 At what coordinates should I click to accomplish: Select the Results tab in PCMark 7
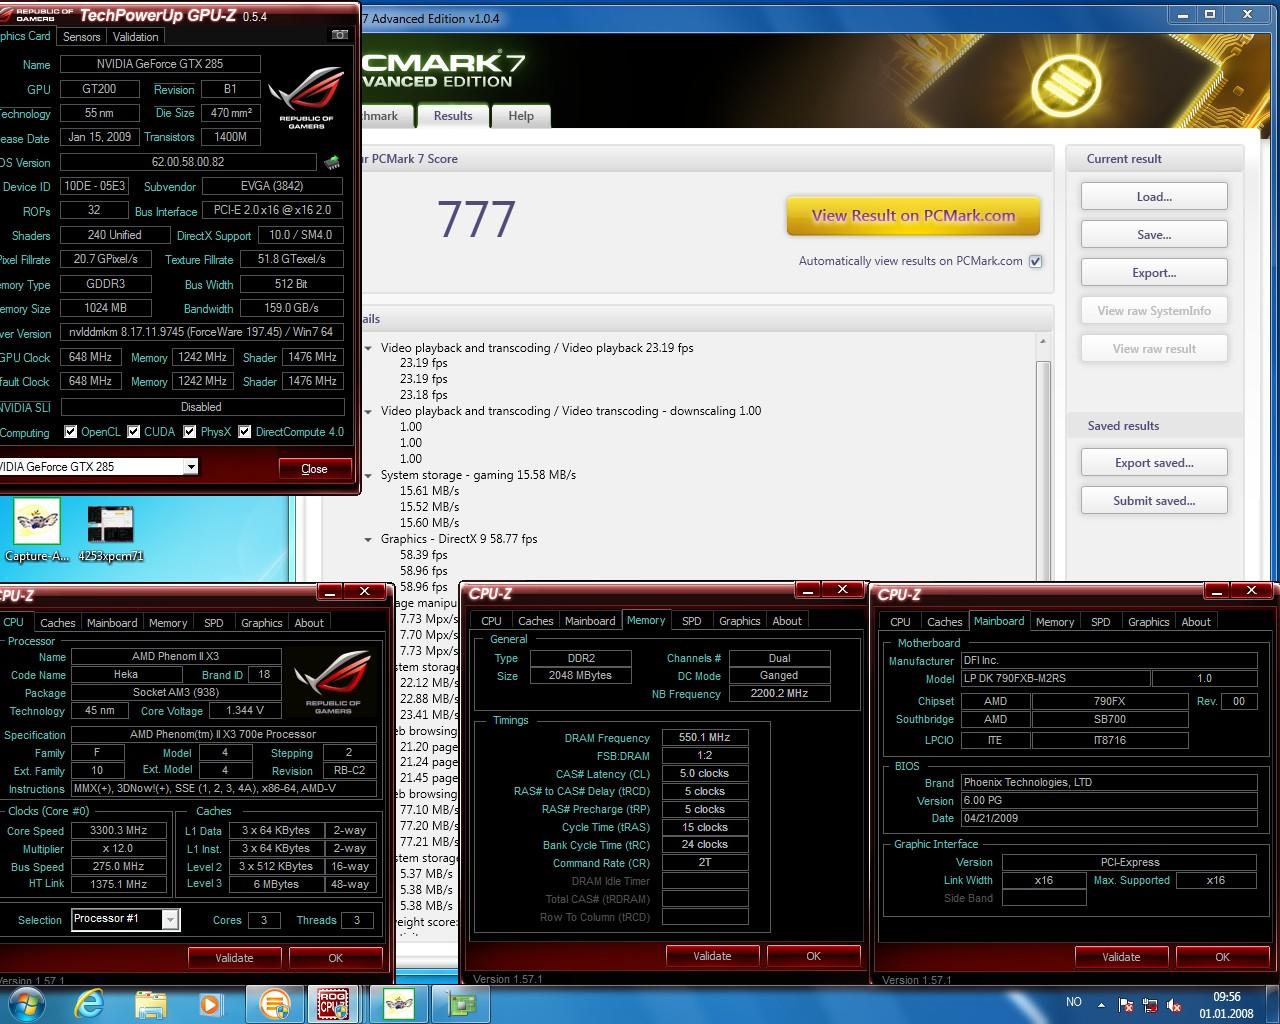pos(453,116)
